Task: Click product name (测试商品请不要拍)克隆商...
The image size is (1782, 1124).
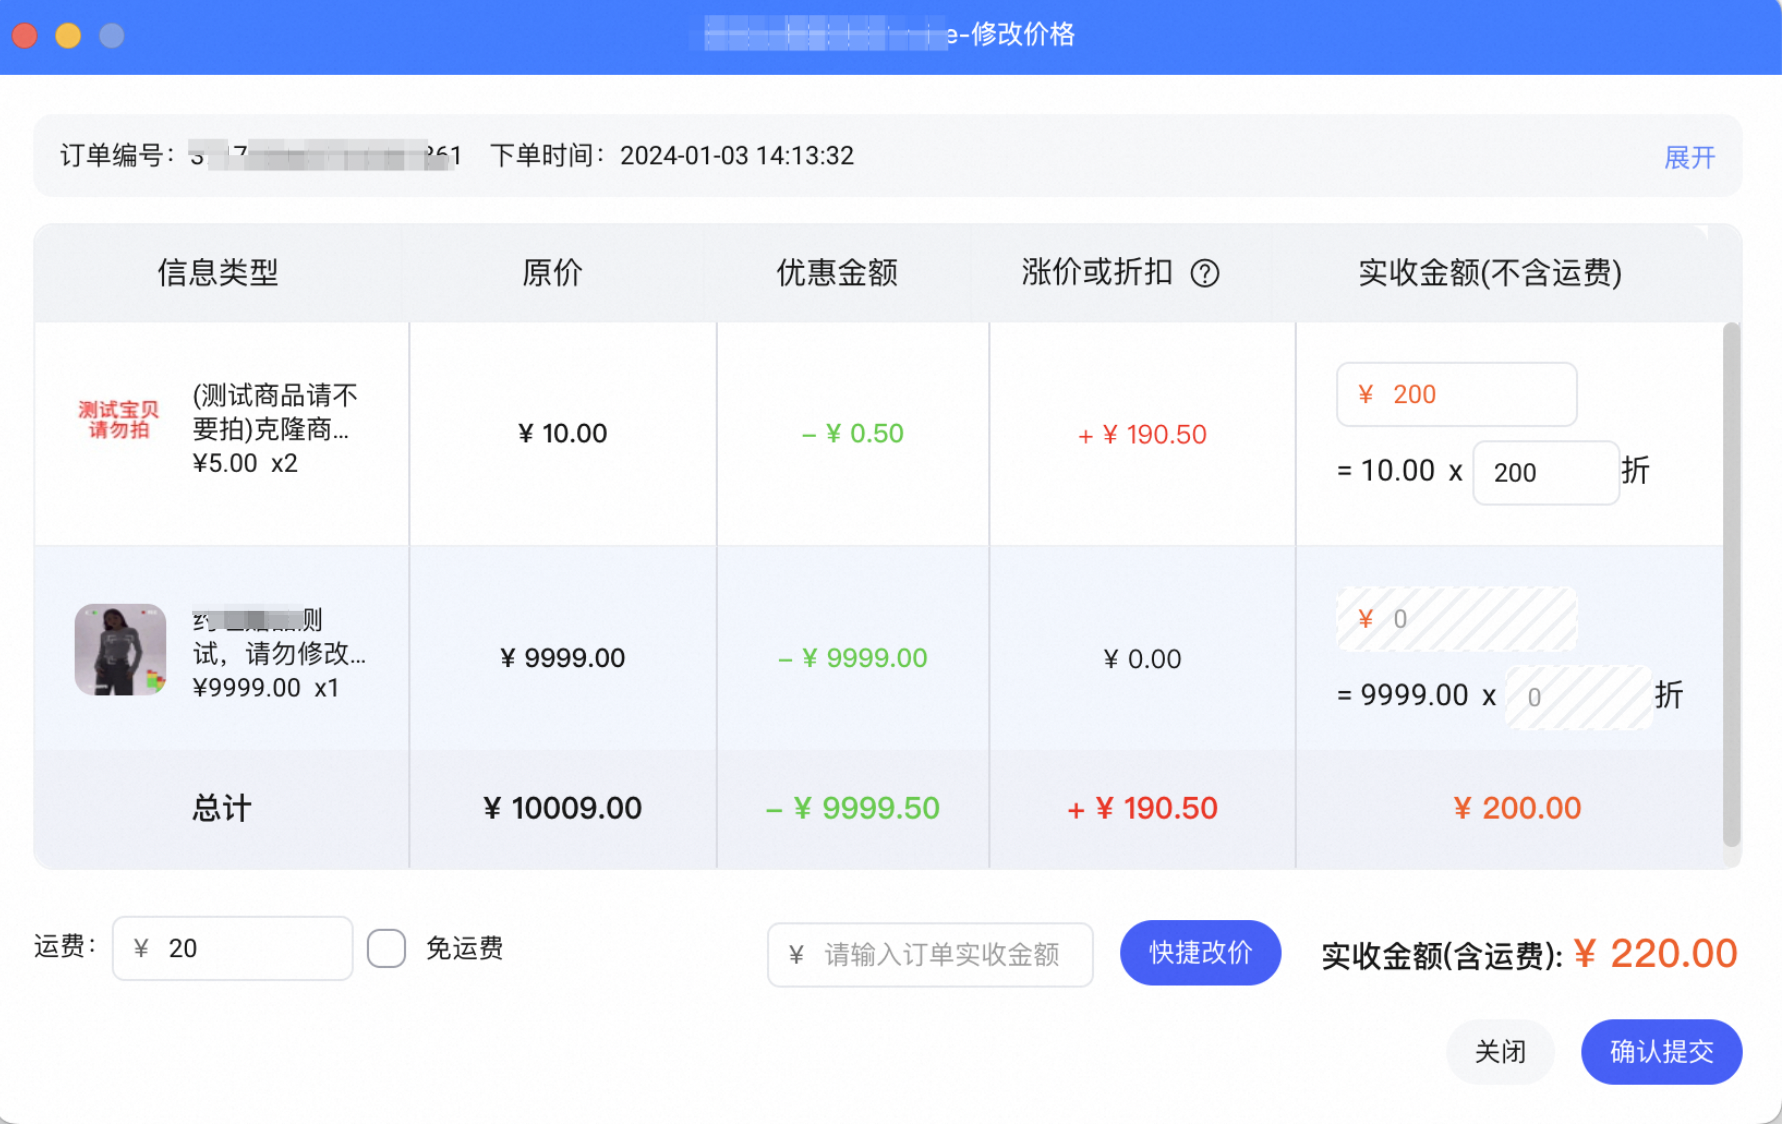Action: pos(275,412)
